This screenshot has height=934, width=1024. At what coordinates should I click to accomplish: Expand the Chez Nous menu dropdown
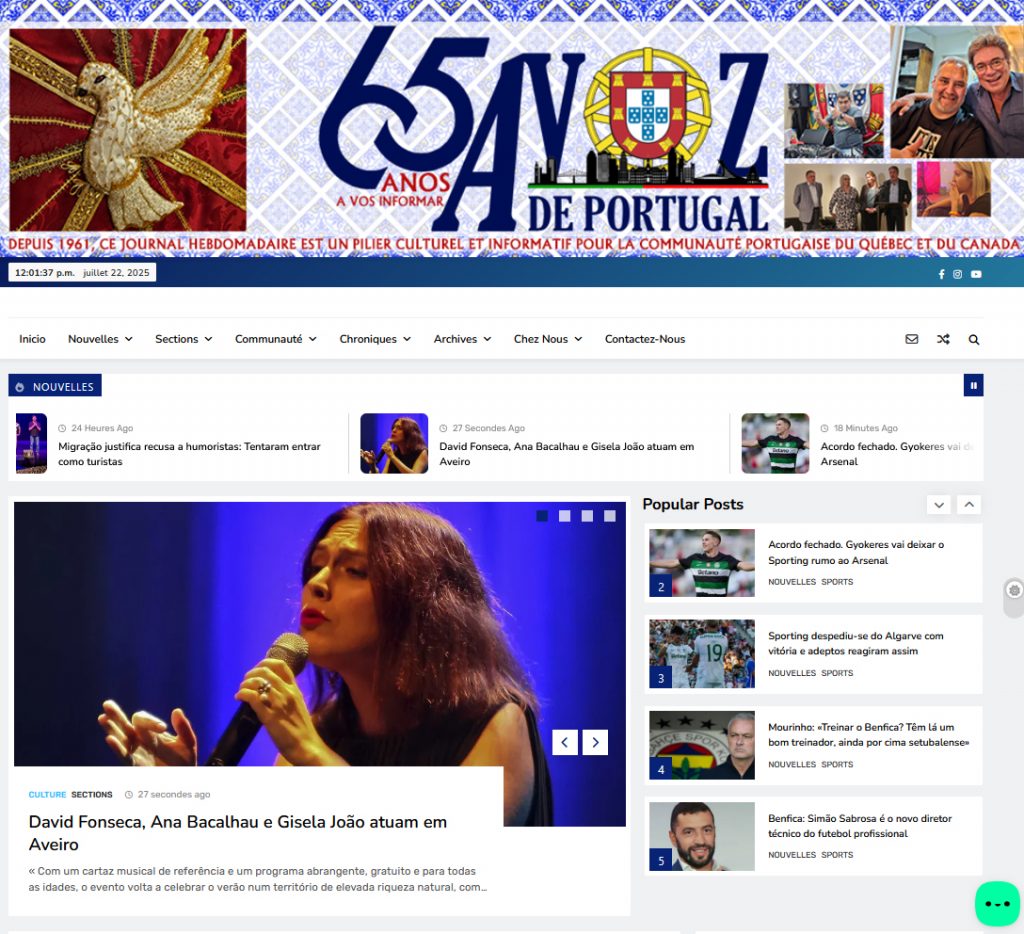(548, 339)
